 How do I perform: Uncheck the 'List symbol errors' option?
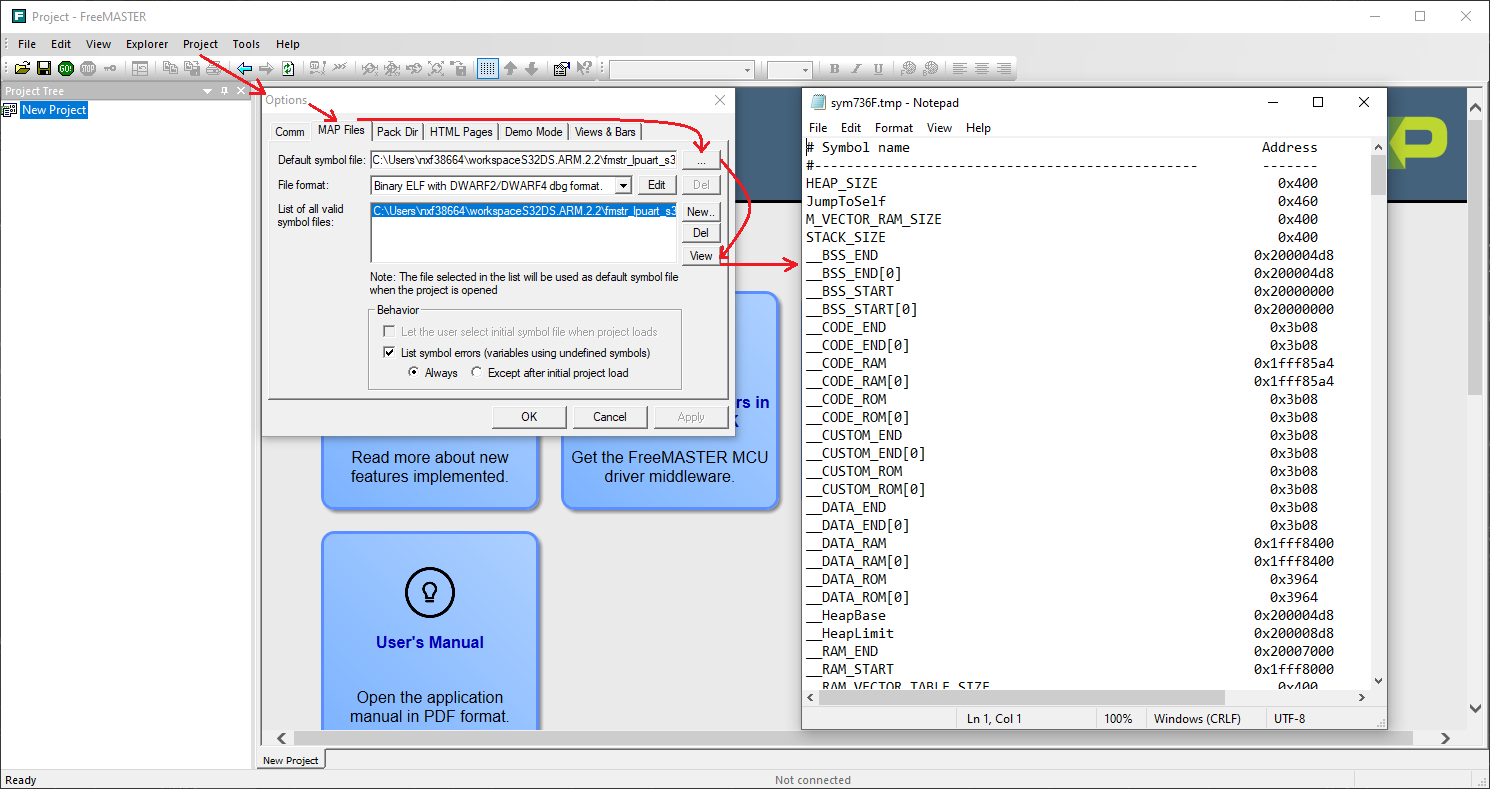pyautogui.click(x=390, y=352)
